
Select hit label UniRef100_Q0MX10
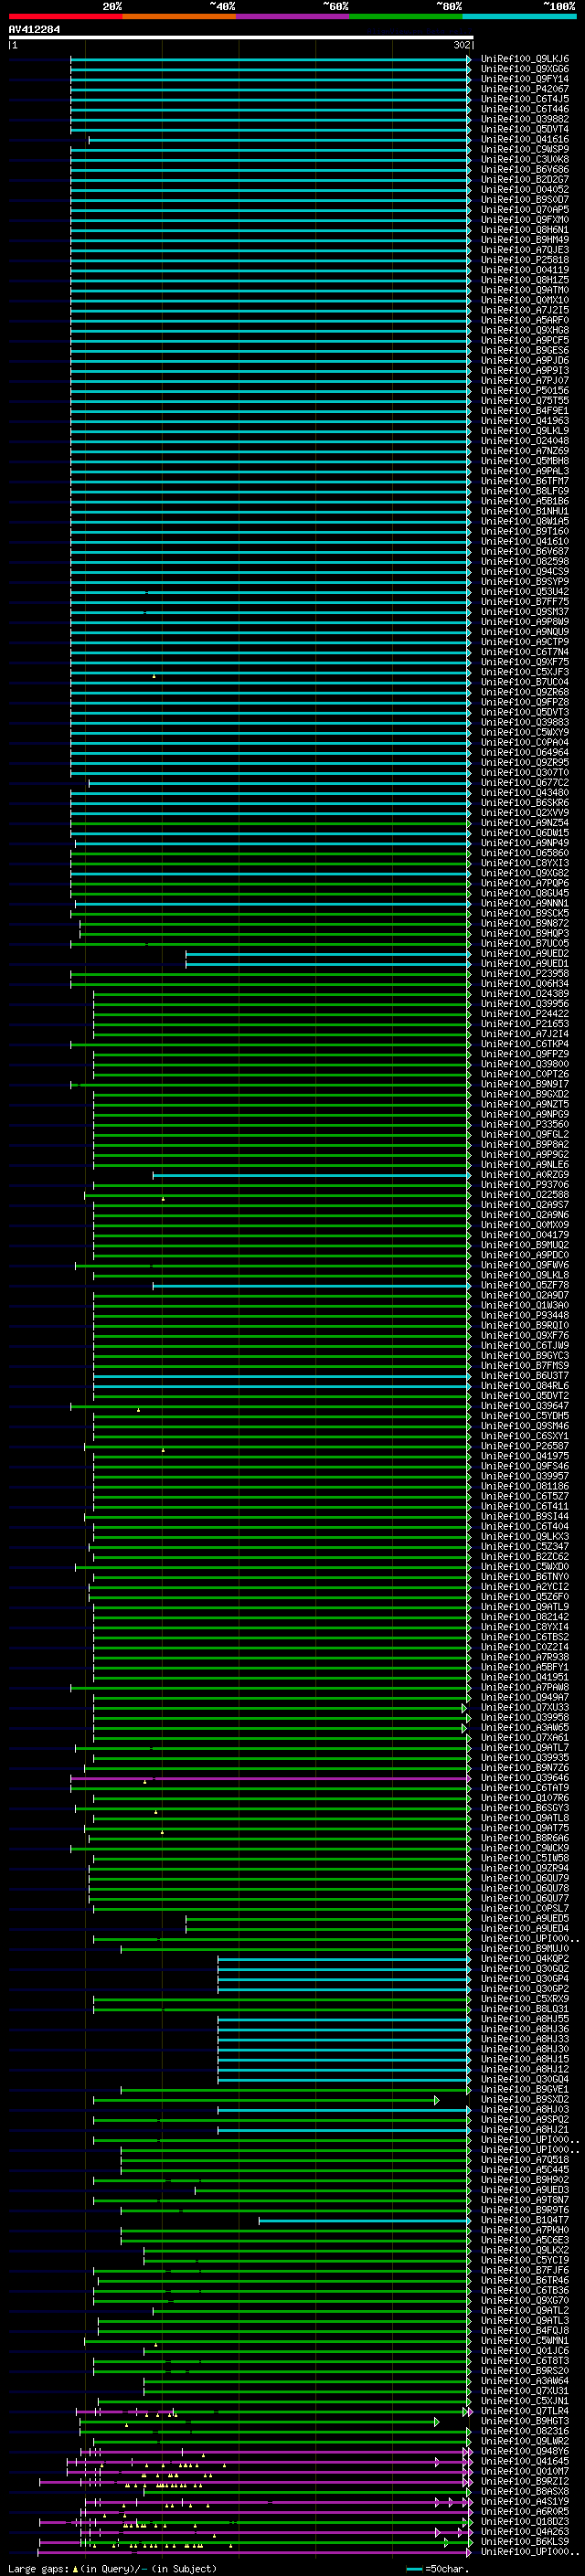[x=525, y=300]
